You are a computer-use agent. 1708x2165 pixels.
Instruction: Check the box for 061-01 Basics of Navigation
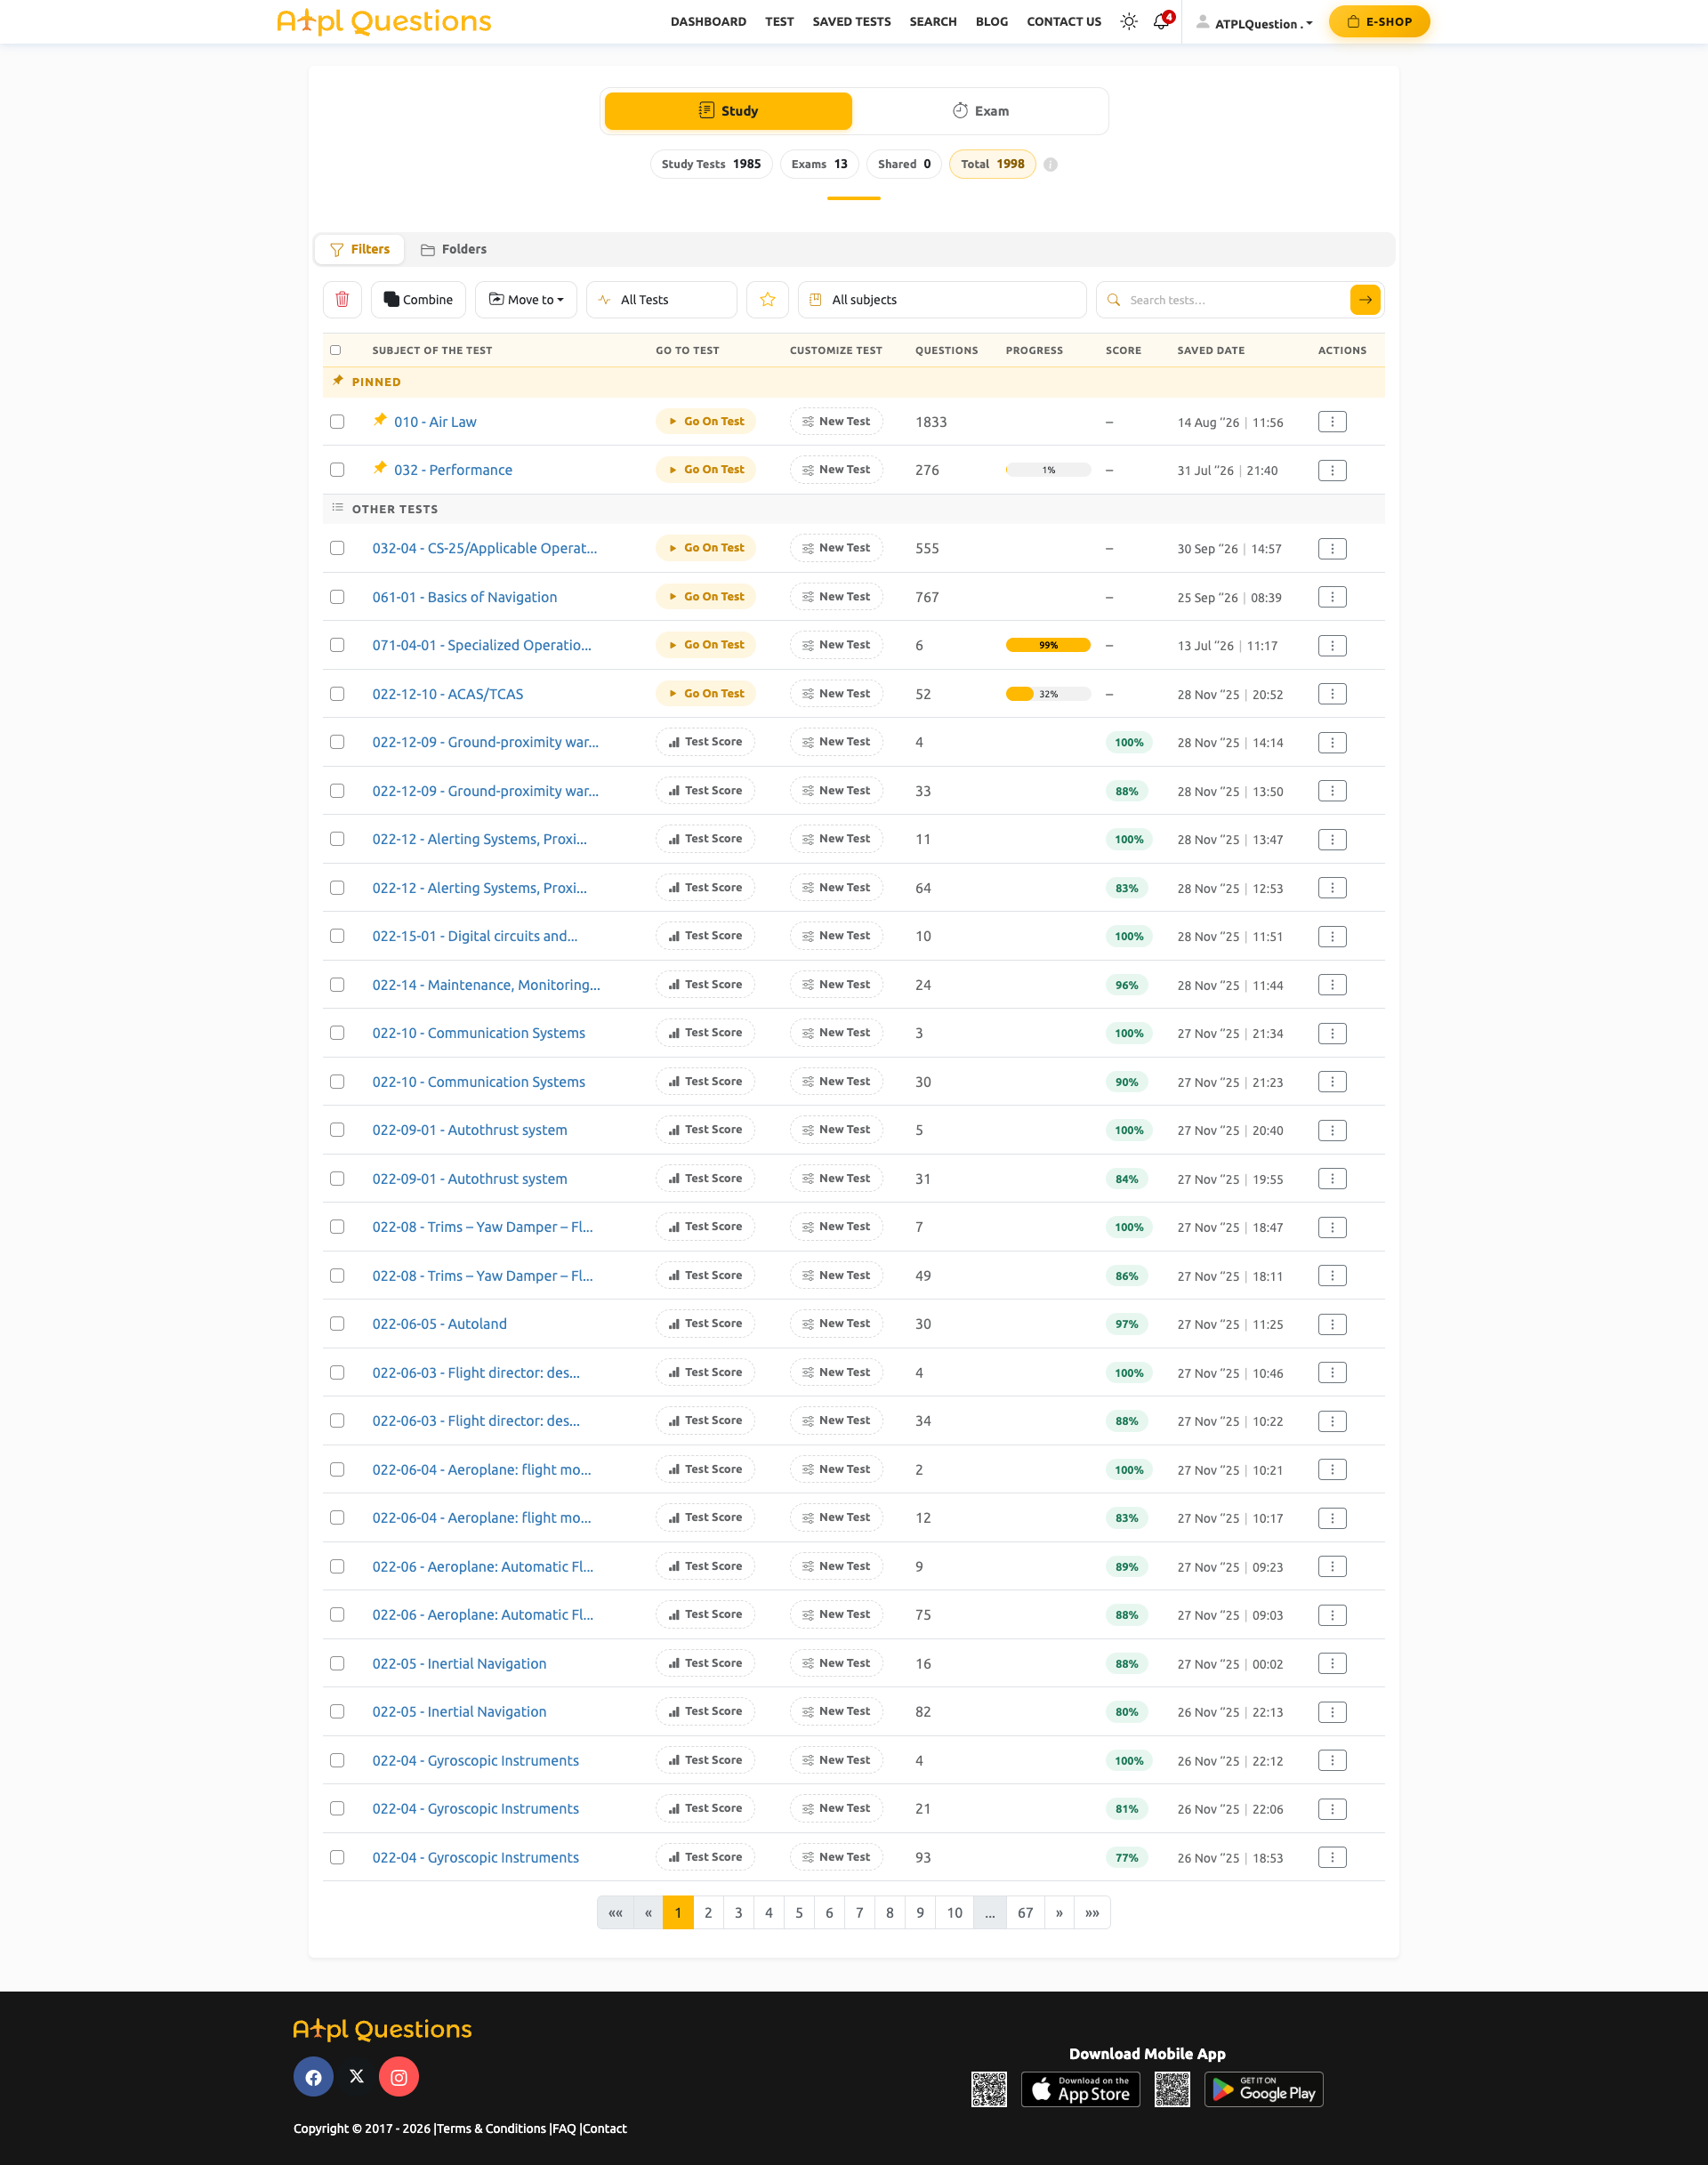coord(337,597)
